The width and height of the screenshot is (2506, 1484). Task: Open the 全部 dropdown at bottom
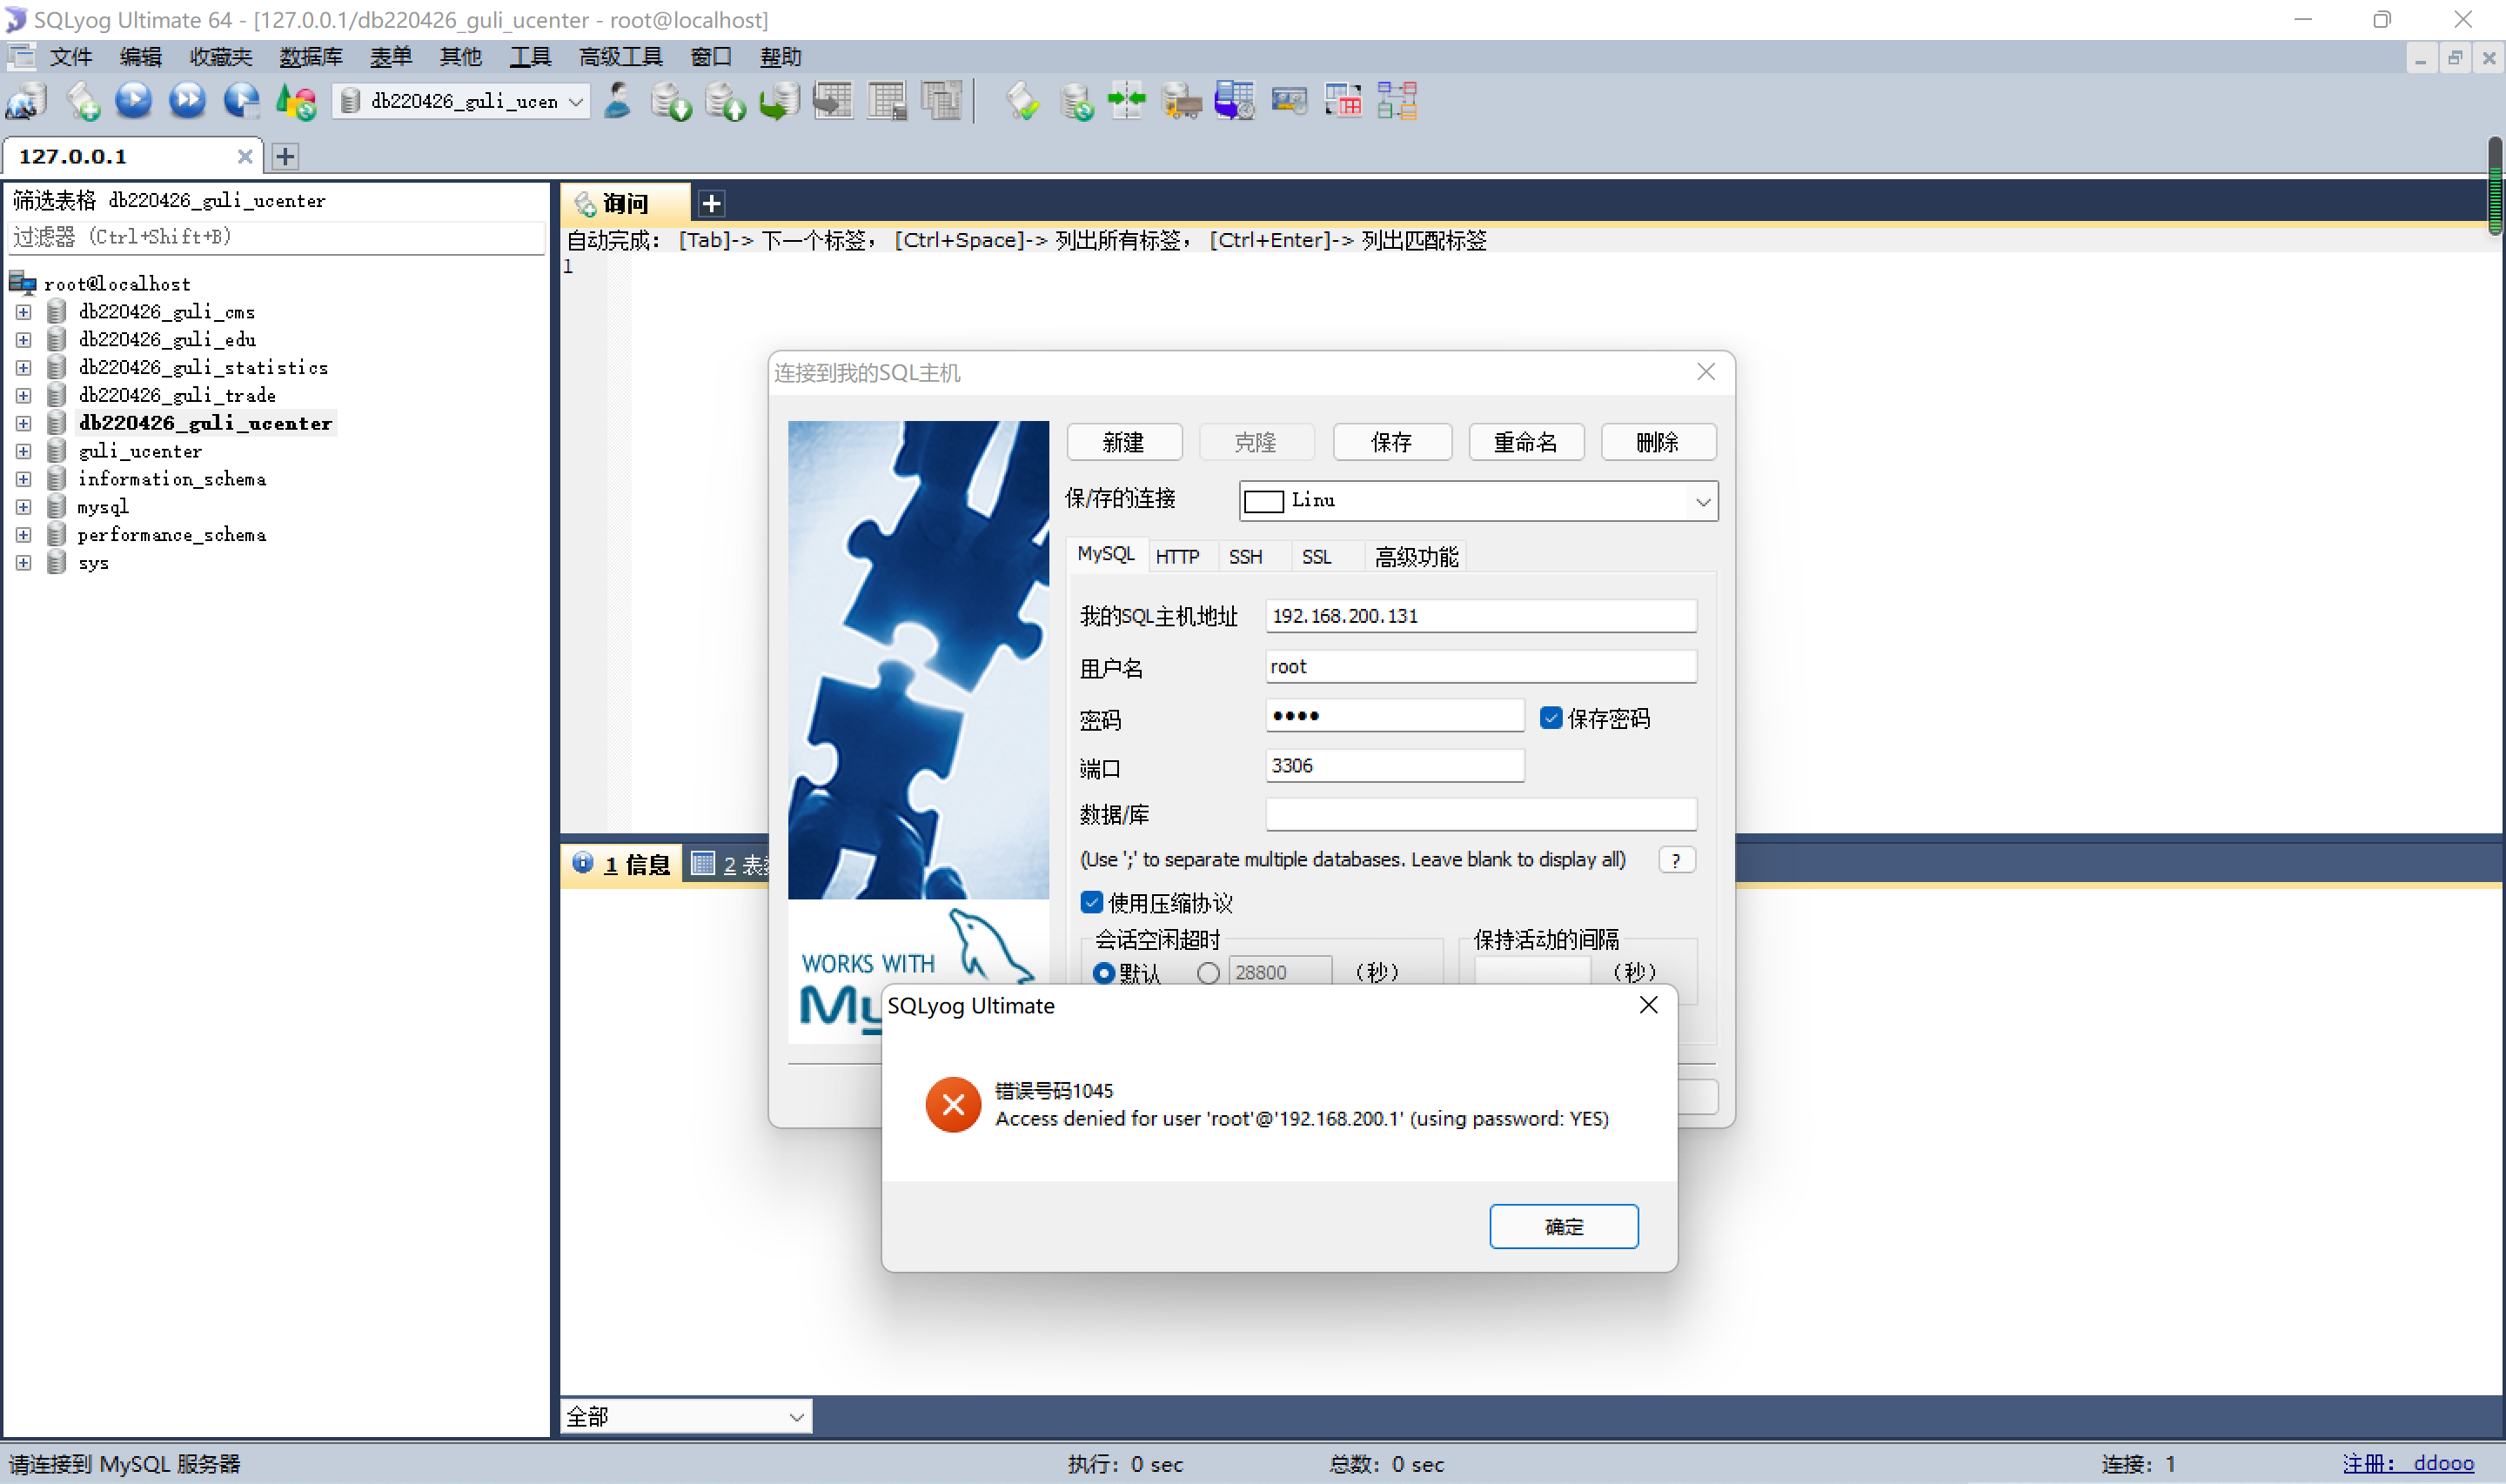(796, 1416)
